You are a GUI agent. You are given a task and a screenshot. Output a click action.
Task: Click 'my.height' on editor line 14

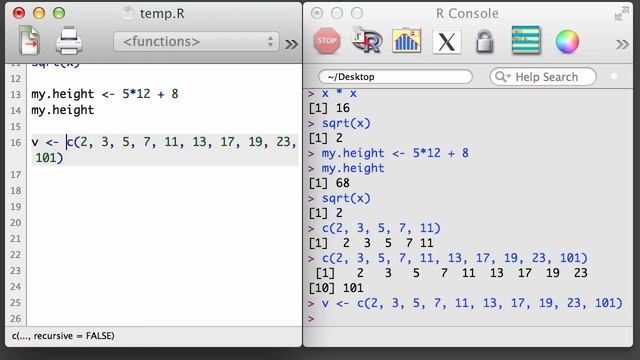tap(63, 110)
